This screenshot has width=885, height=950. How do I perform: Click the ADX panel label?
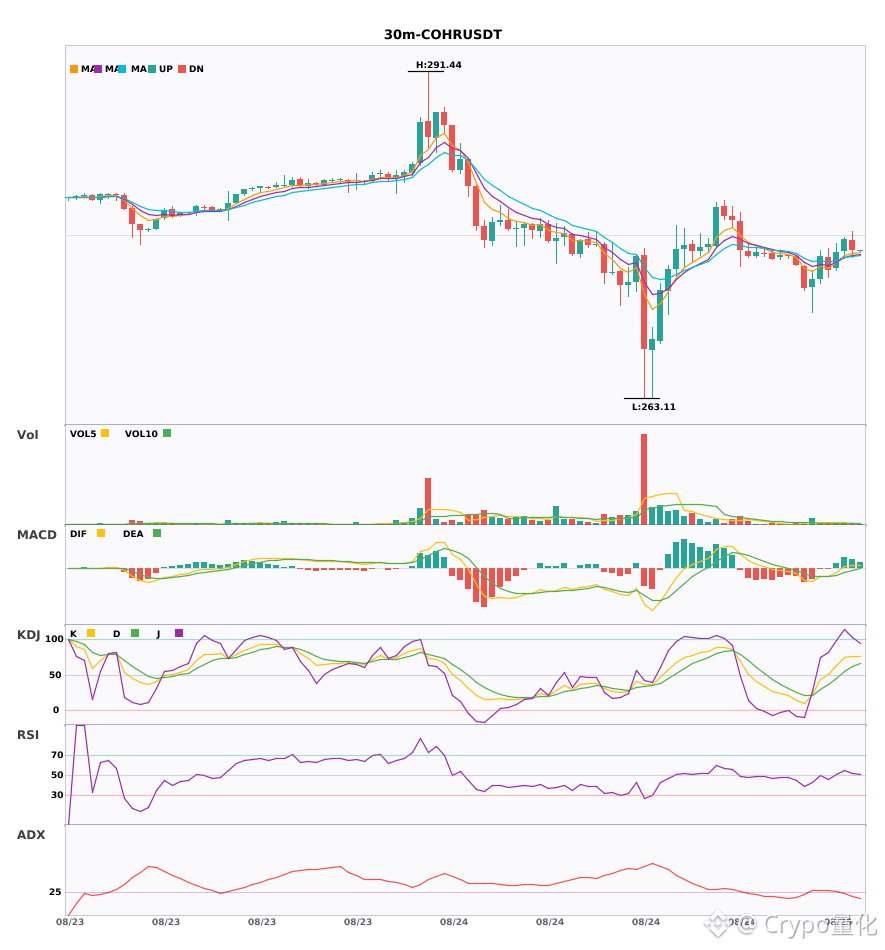tap(31, 835)
